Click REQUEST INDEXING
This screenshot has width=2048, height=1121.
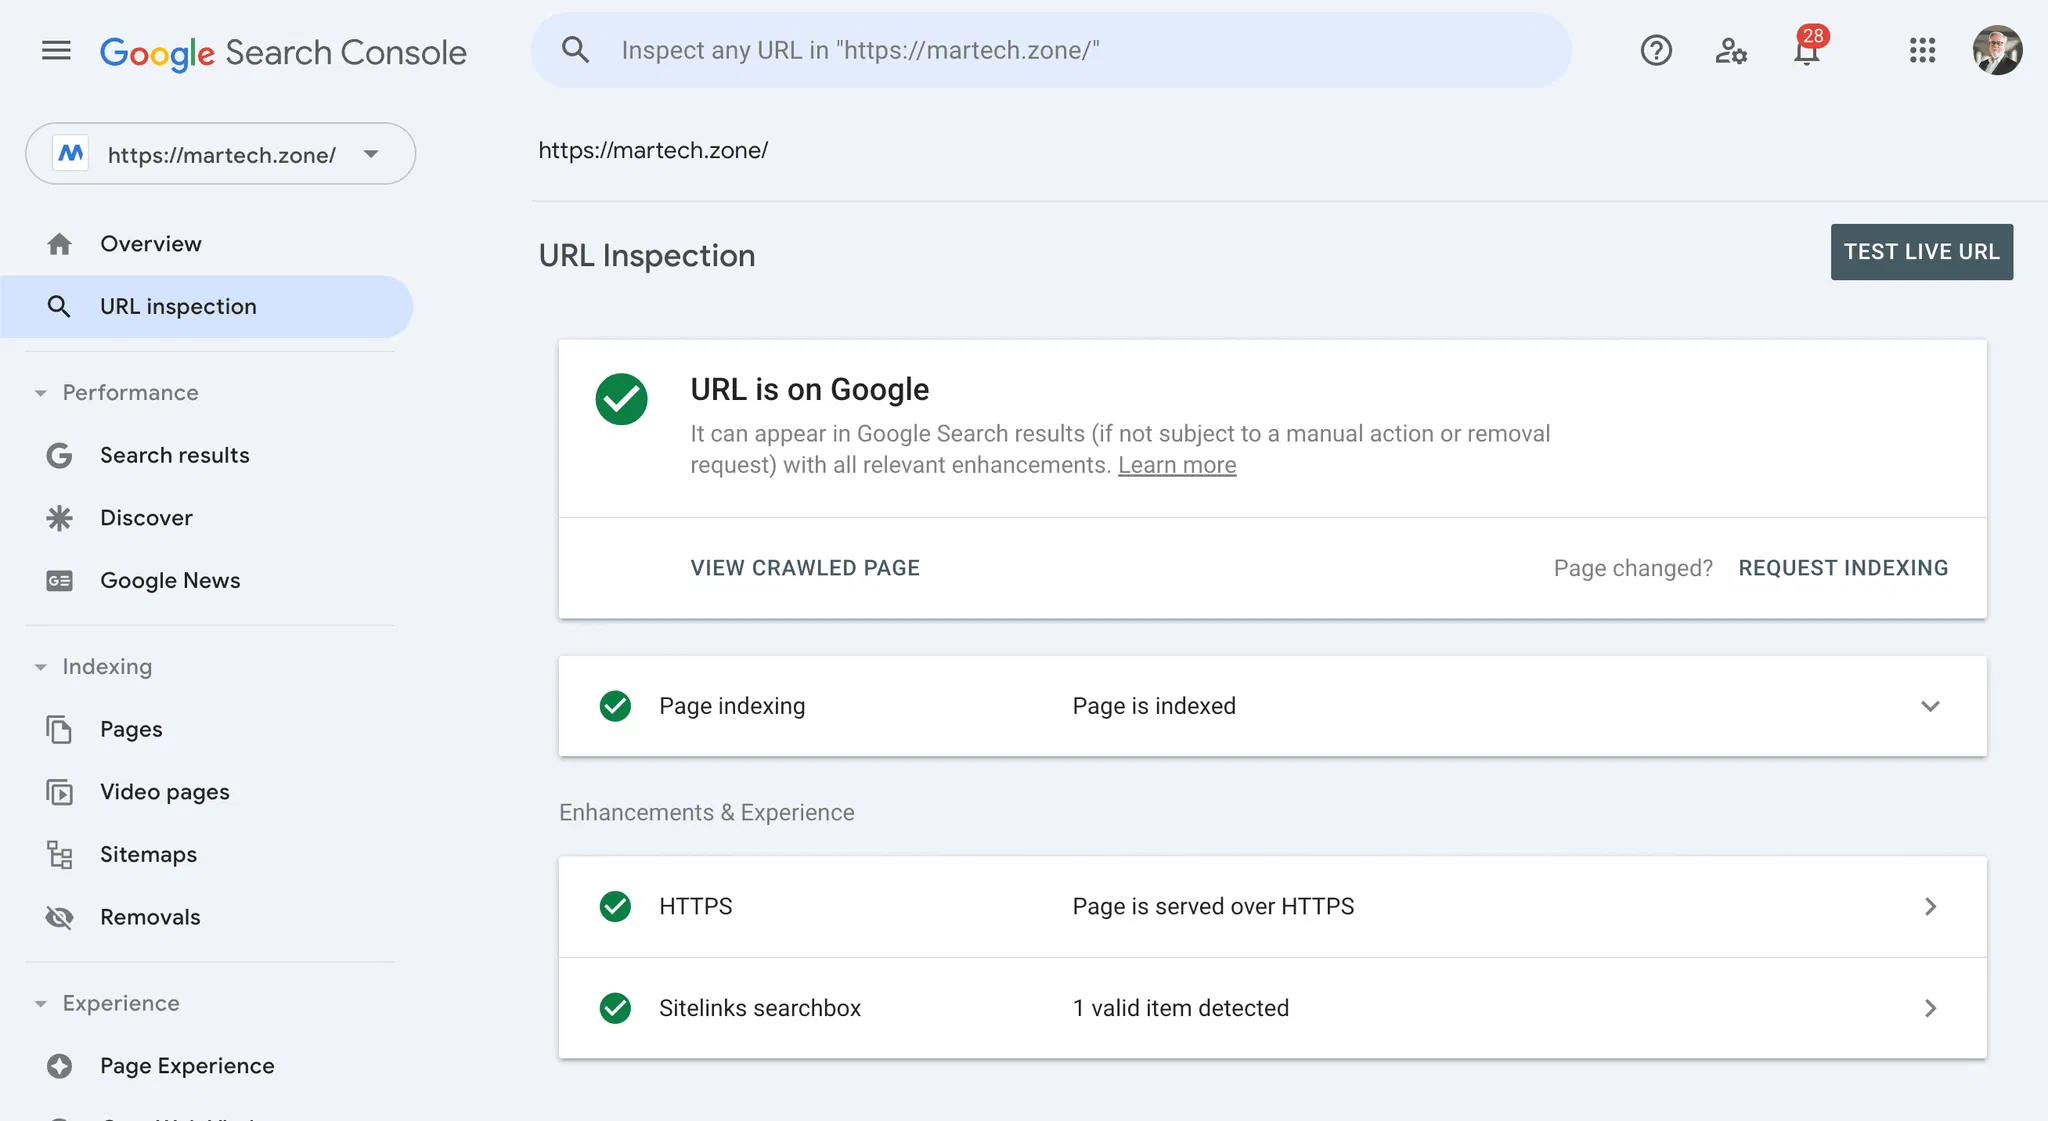coord(1842,568)
